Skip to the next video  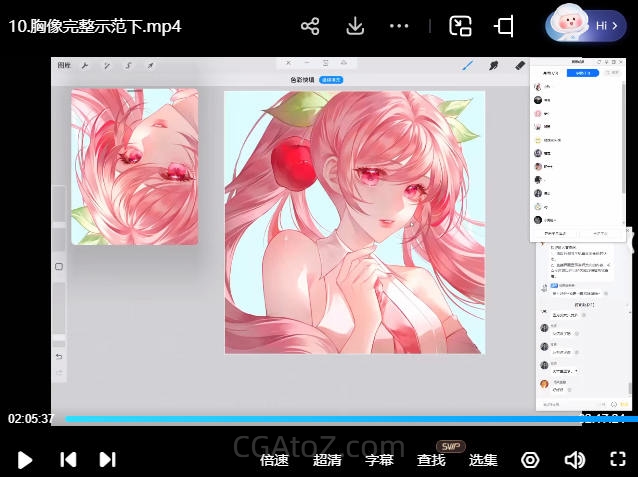(x=107, y=459)
